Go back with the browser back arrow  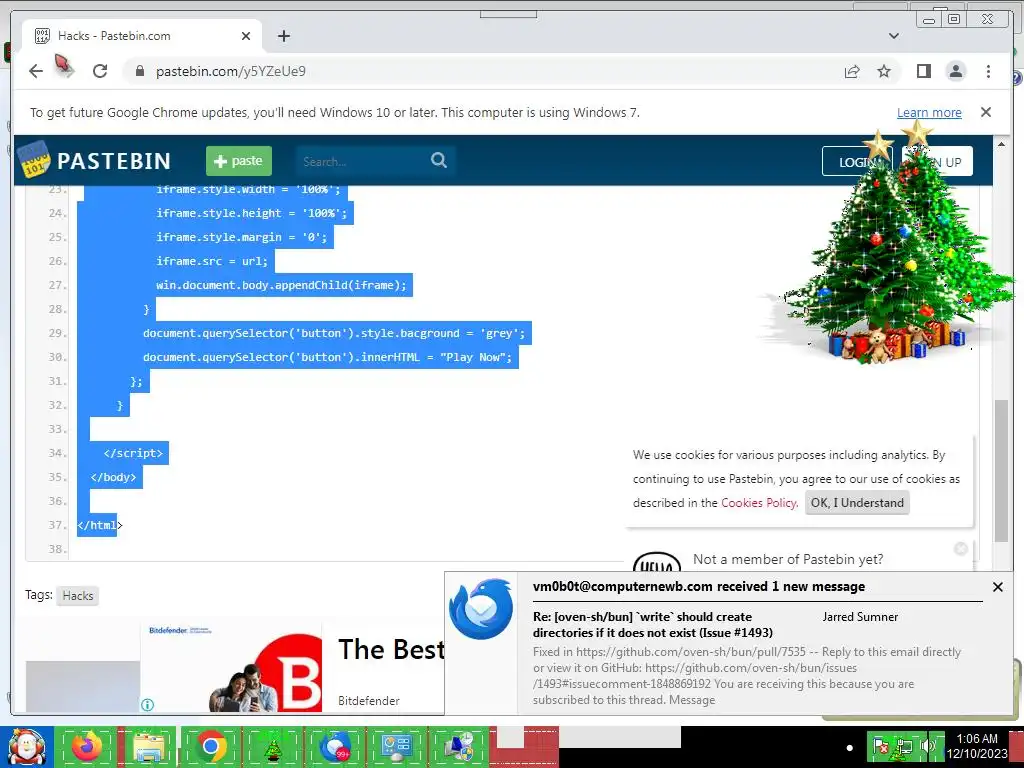[x=35, y=71]
